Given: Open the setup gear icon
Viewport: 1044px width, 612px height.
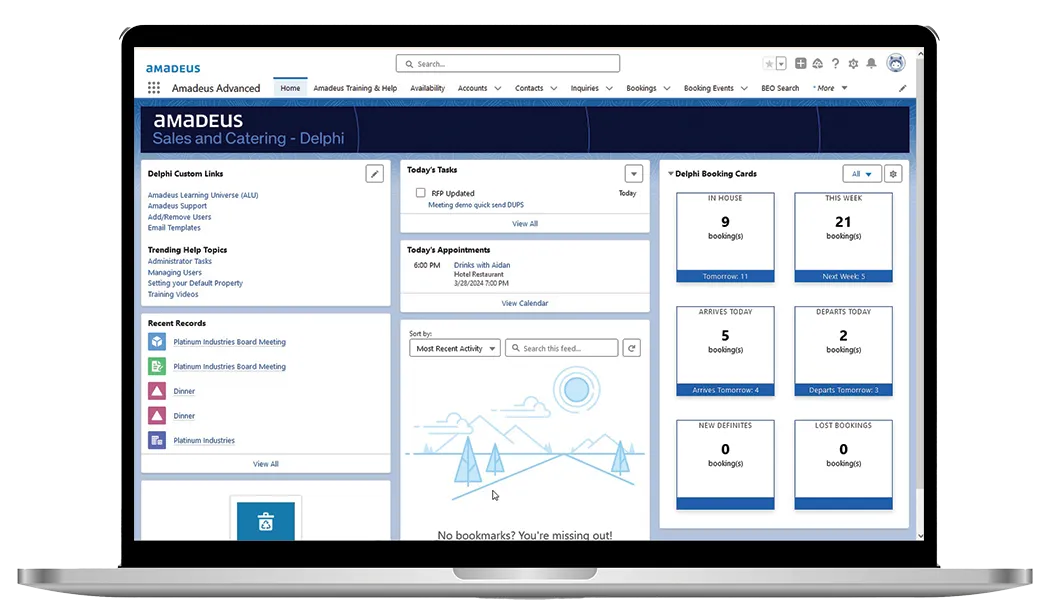Looking at the screenshot, I should click(853, 64).
